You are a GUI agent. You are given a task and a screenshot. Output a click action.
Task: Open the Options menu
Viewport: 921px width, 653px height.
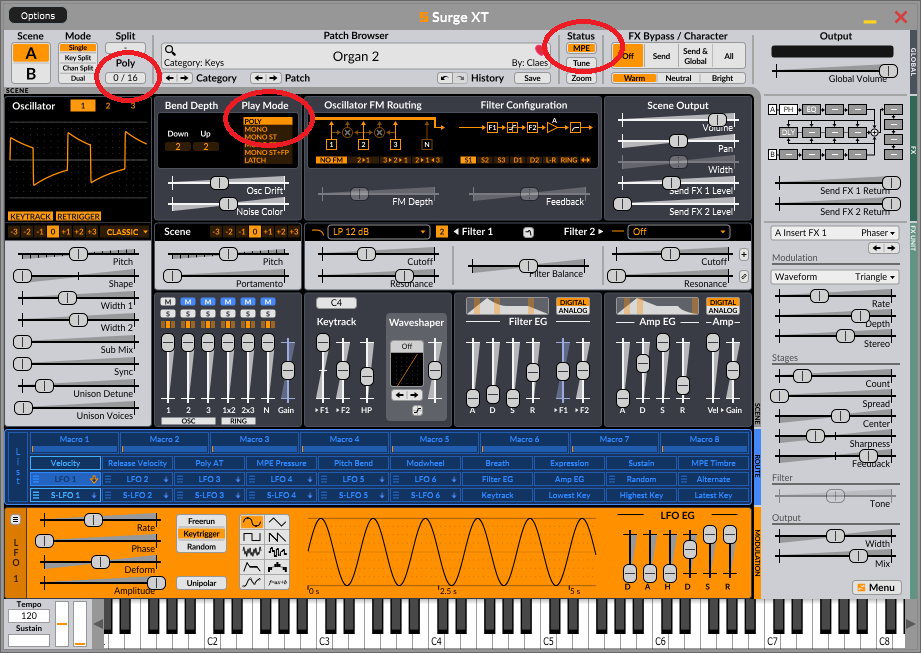38,15
